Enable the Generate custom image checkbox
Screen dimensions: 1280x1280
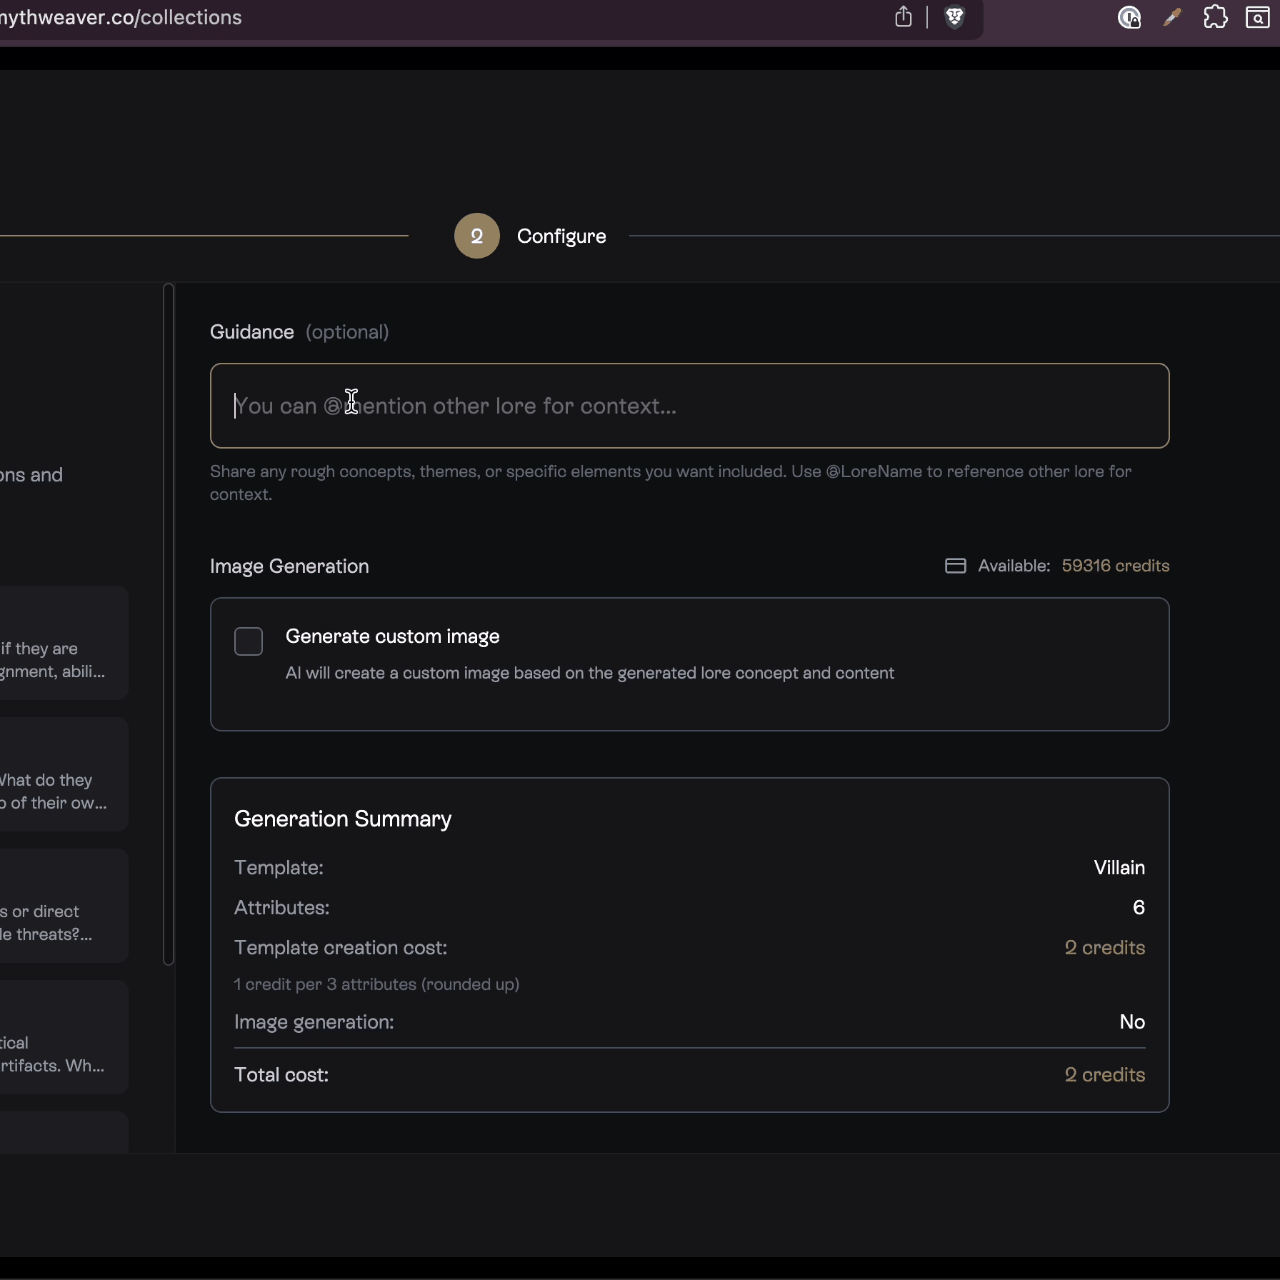click(248, 641)
